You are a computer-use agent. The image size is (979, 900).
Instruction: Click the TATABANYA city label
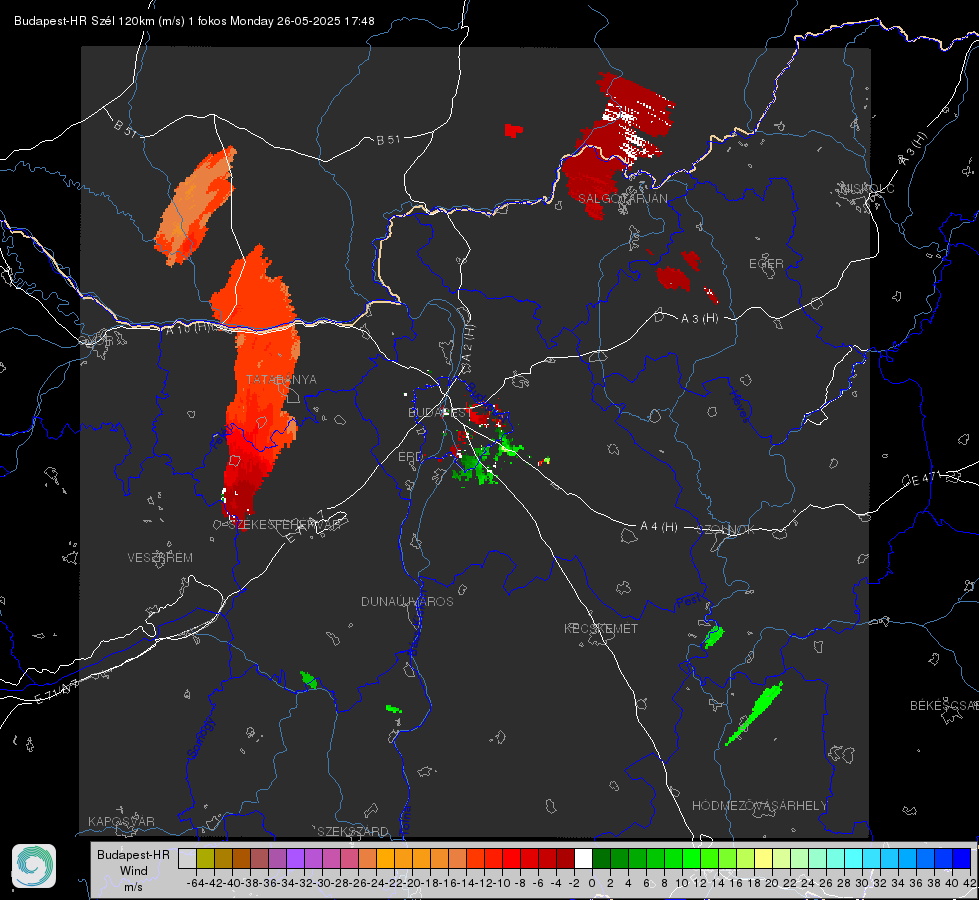click(x=281, y=380)
